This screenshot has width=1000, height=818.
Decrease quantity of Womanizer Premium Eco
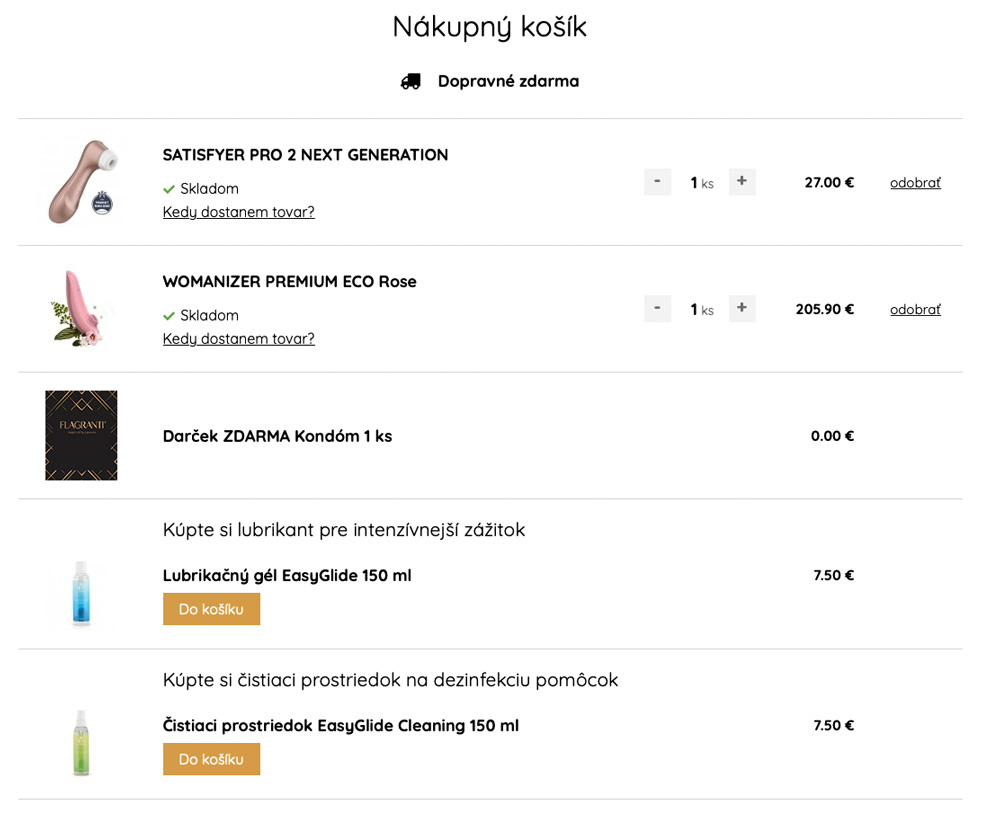(657, 309)
